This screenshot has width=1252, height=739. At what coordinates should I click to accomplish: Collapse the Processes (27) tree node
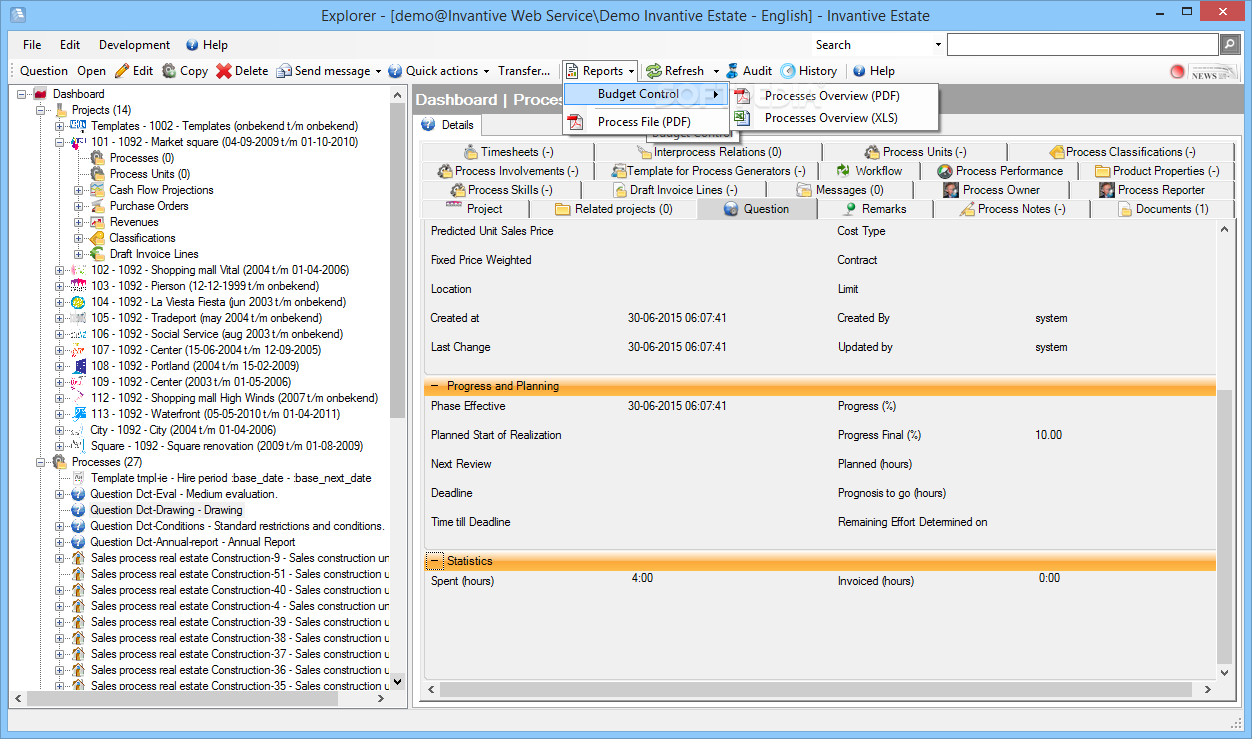click(41, 462)
